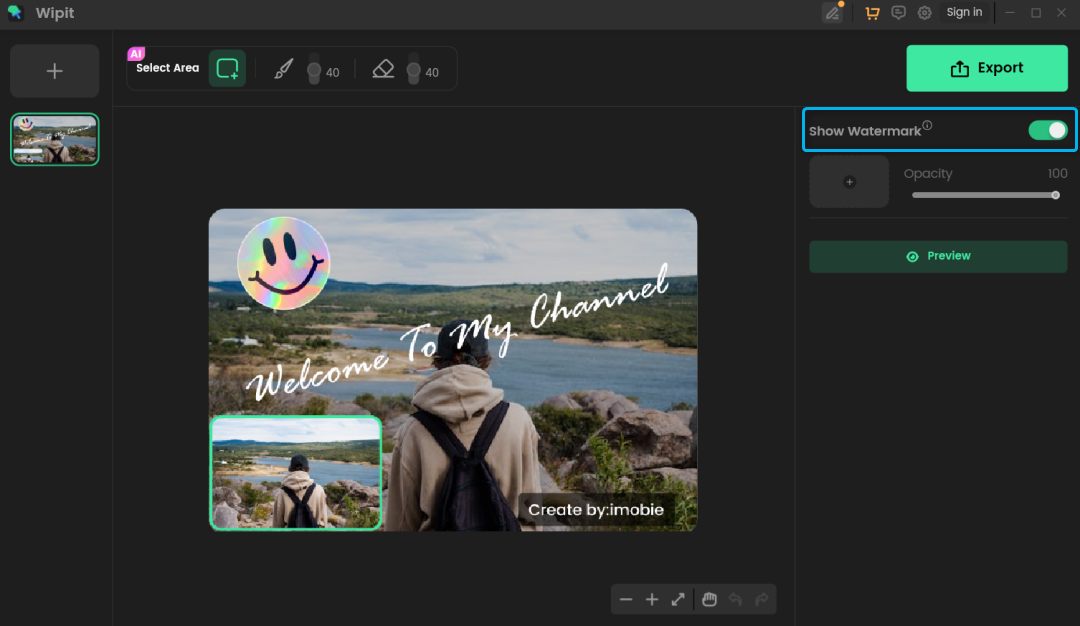This screenshot has width=1080, height=626.
Task: Open the app settings gear
Action: click(924, 12)
